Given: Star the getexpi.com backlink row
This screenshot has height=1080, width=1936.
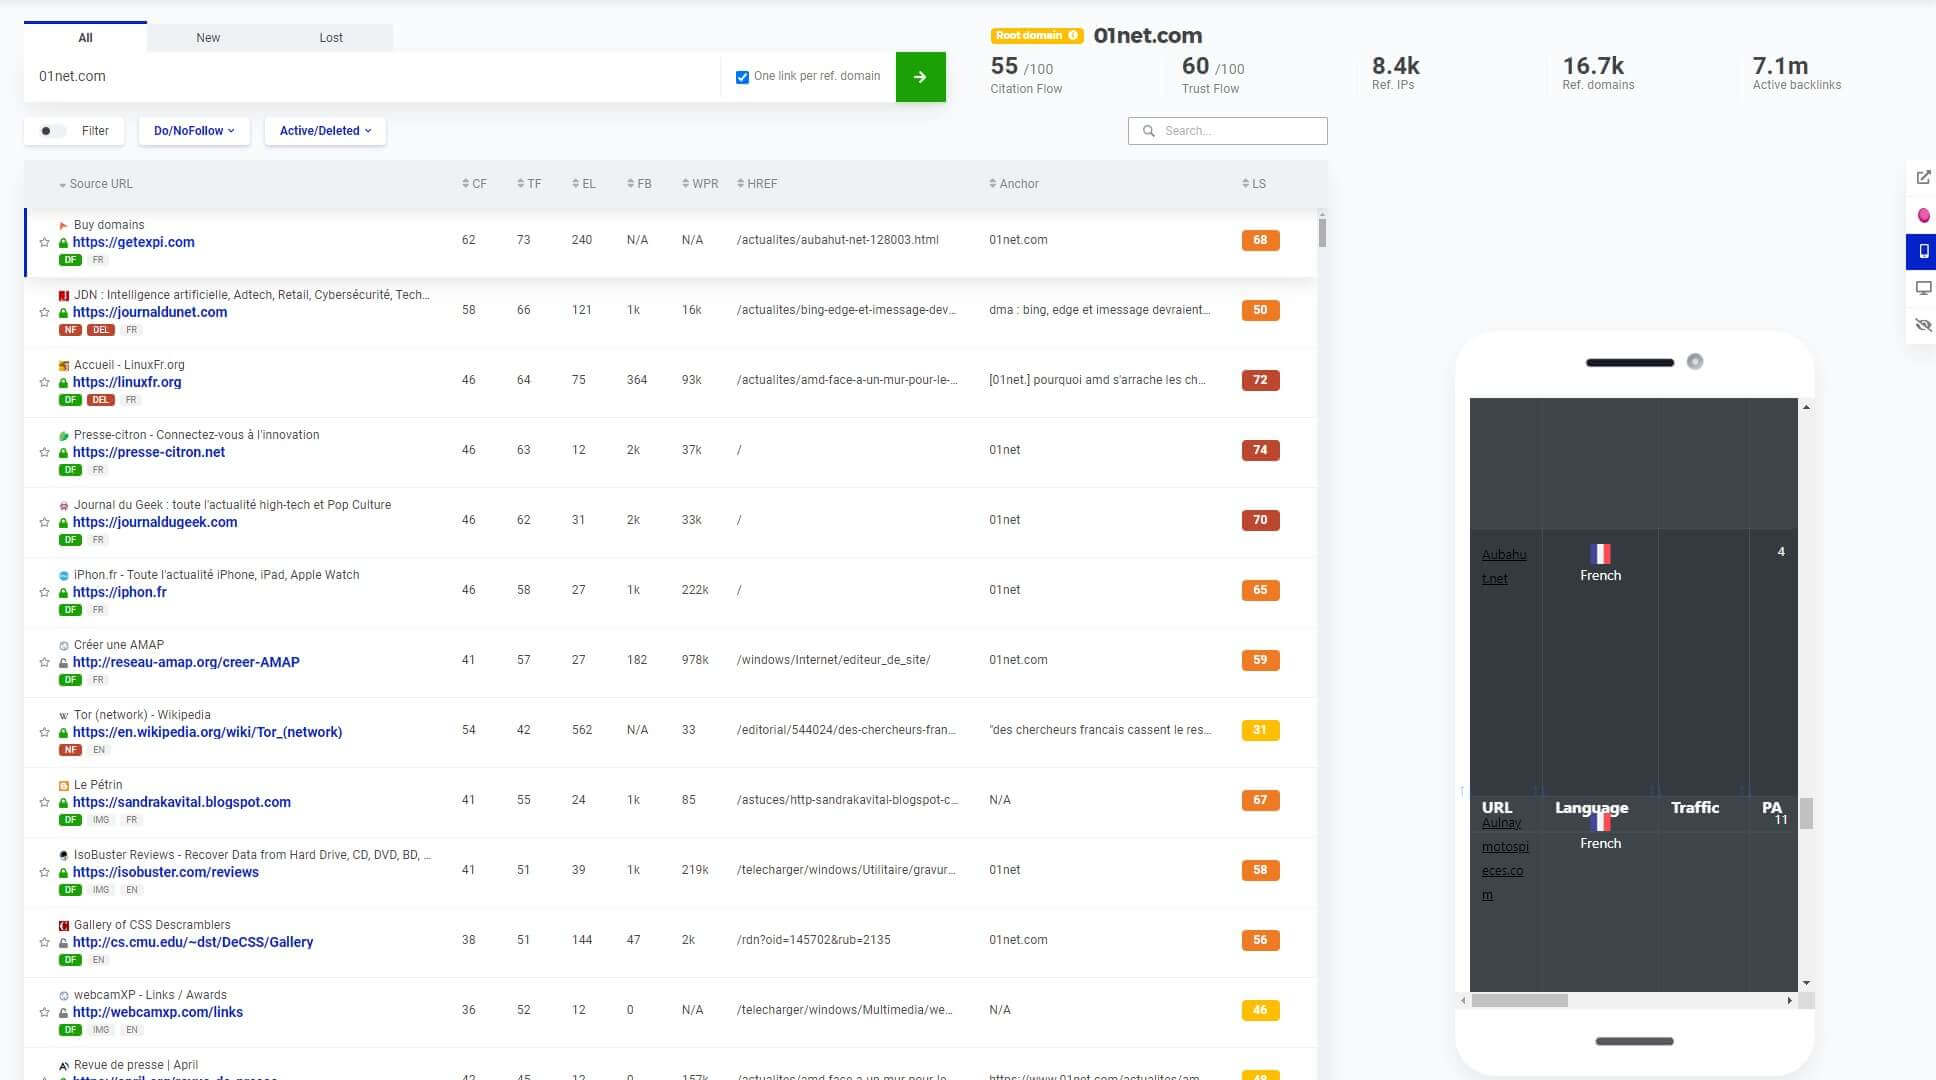Looking at the screenshot, I should coord(44,242).
